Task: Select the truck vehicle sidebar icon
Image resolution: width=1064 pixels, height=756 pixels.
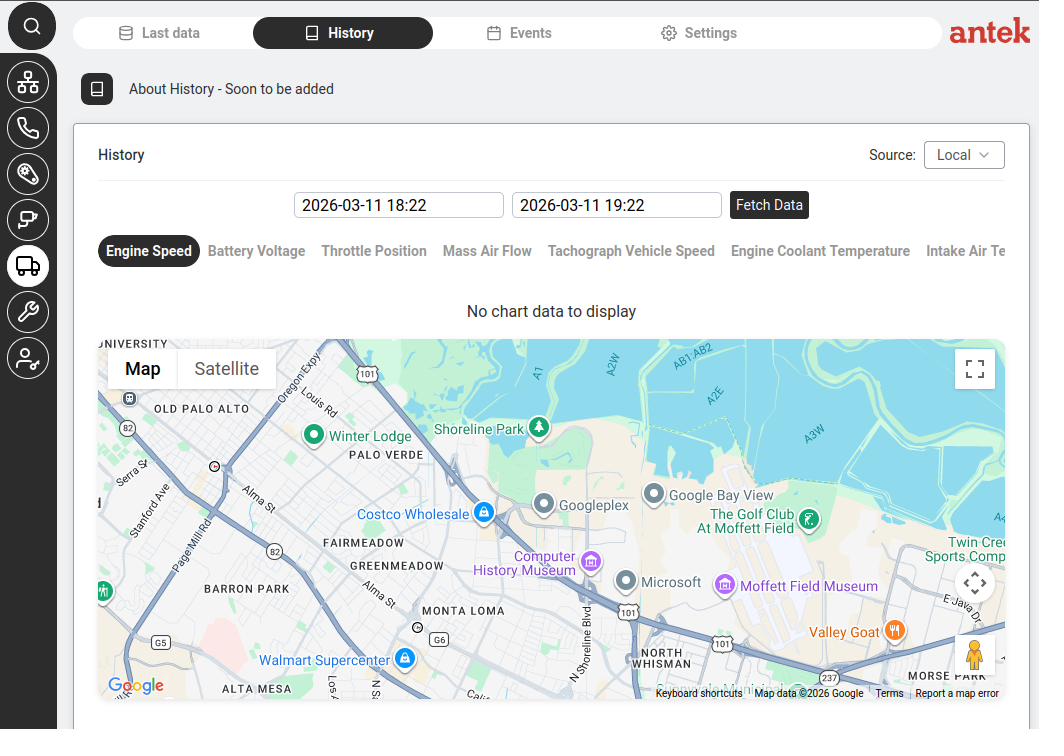Action: [28, 266]
